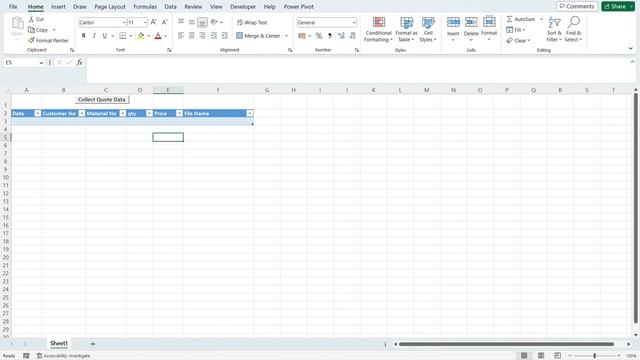Open font color dropdown arrow
This screenshot has width=640, height=360.
(x=166, y=36)
